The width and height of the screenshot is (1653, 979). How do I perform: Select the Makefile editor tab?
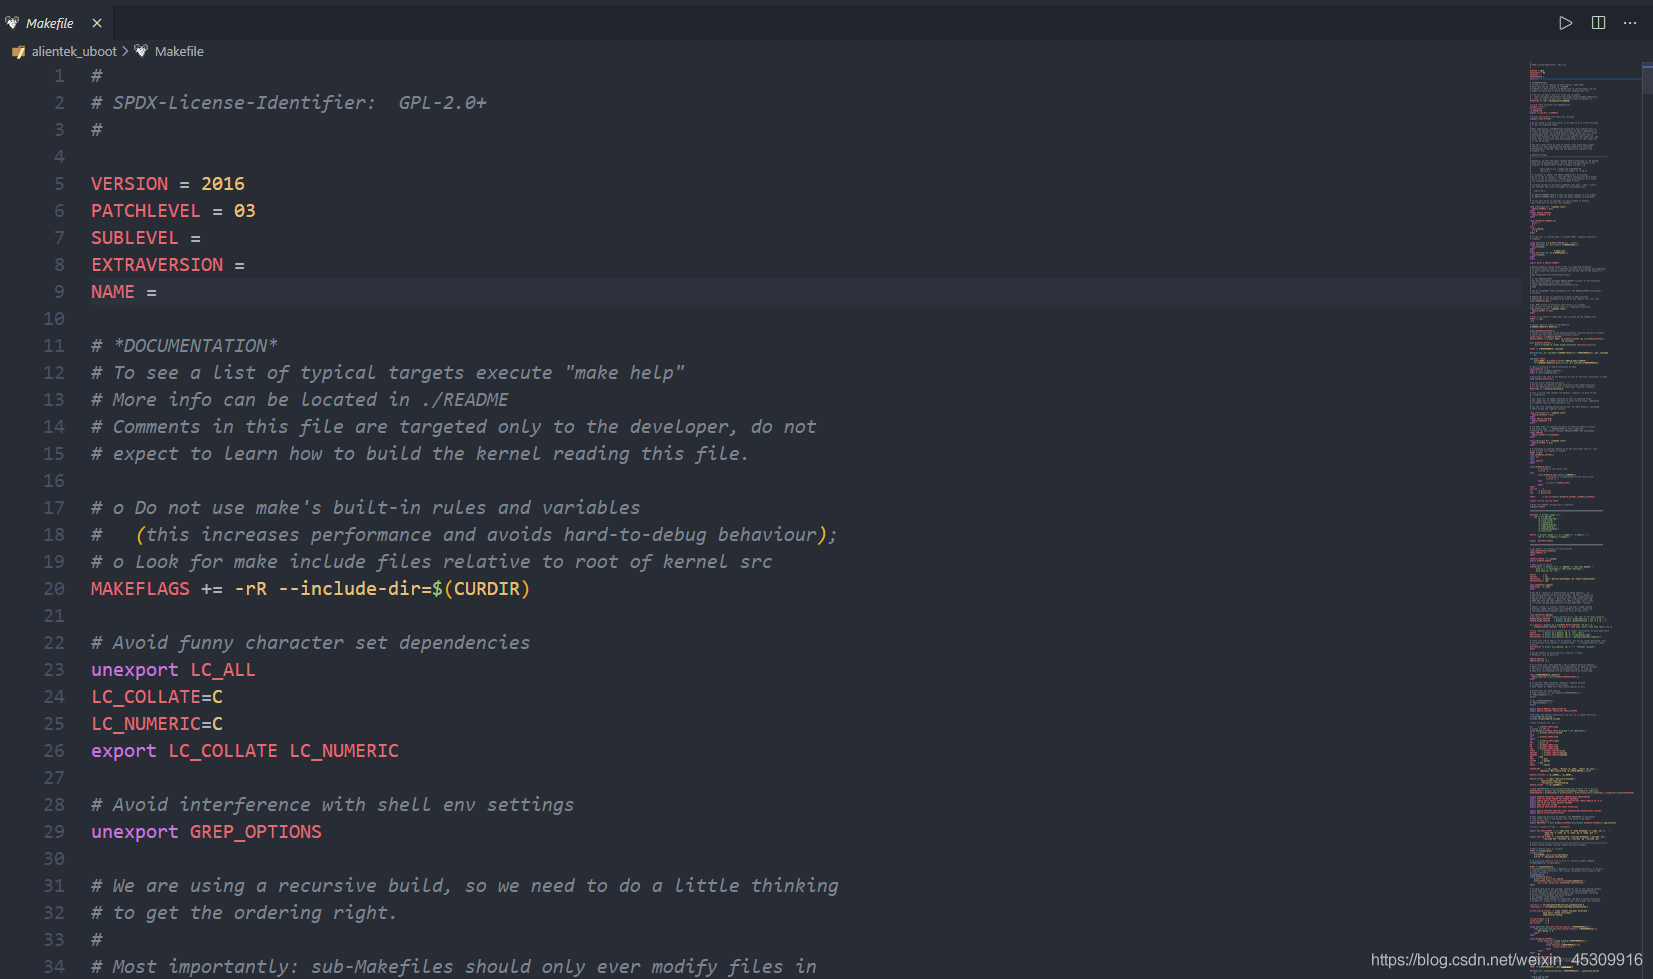pos(55,23)
